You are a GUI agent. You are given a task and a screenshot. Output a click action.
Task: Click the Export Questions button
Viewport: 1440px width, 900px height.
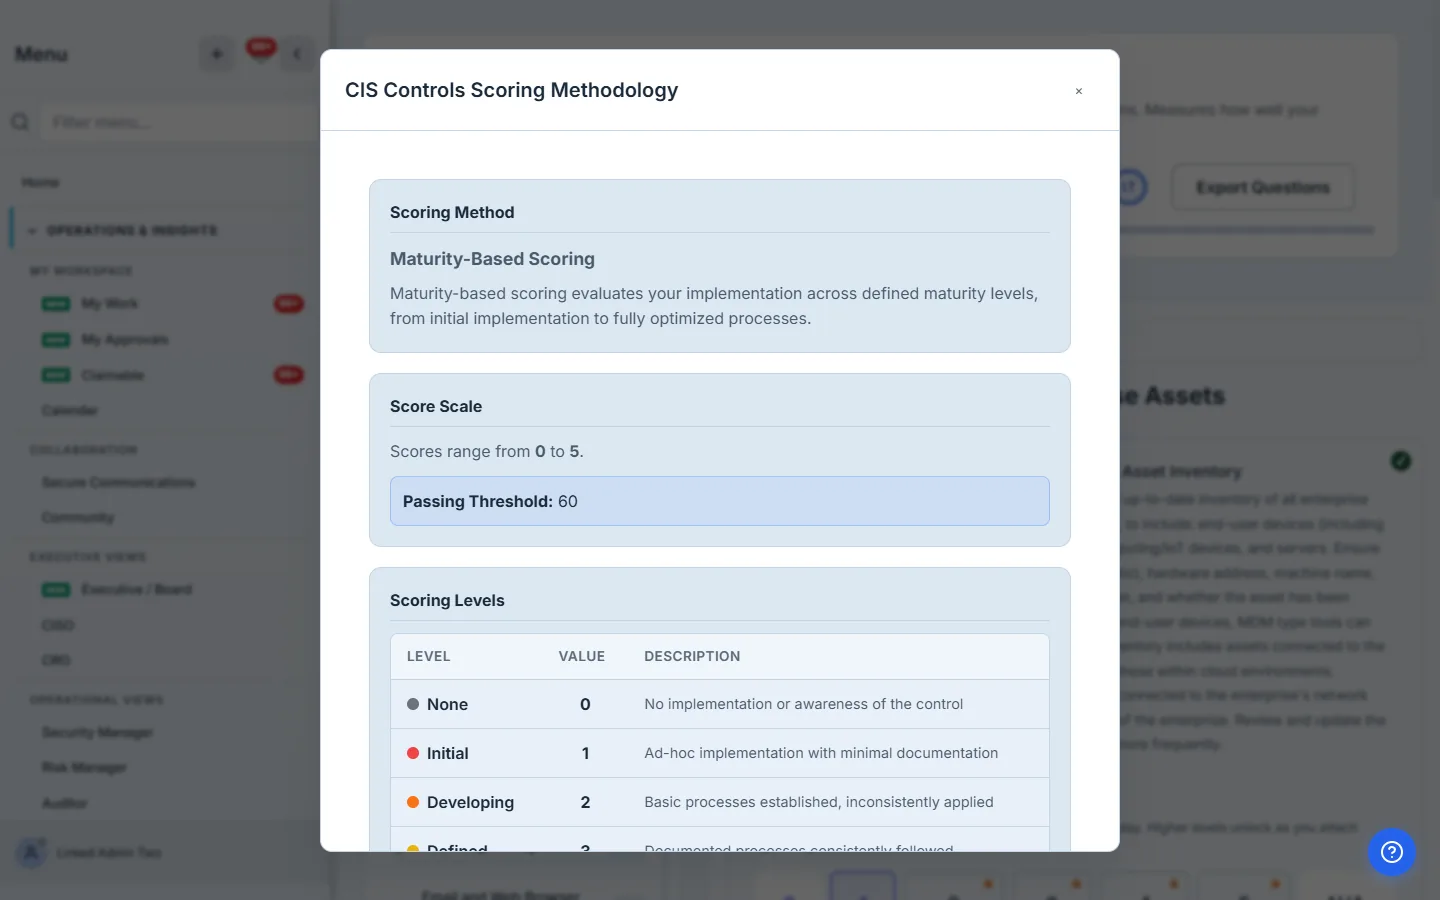click(1263, 188)
